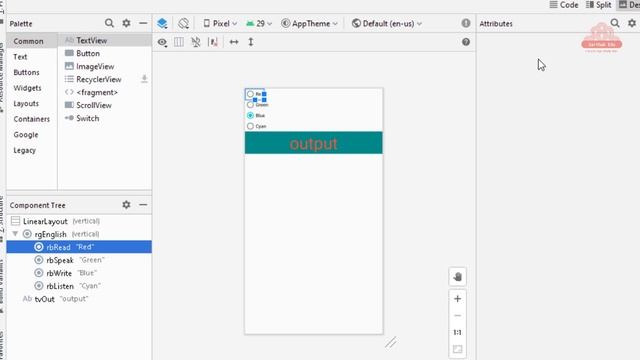Image resolution: width=640 pixels, height=360 pixels.
Task: Select rbRead "Red" tree row
Action: tap(79, 247)
